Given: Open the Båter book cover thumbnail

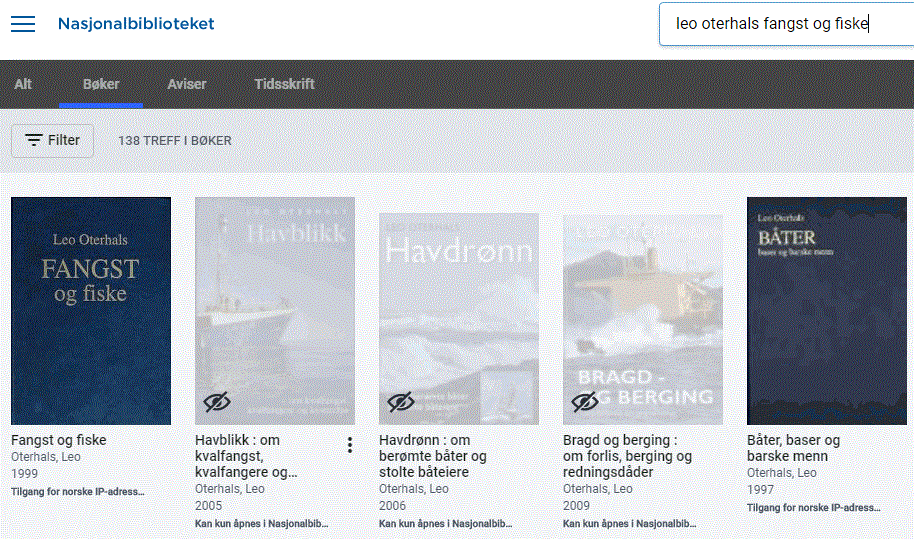Looking at the screenshot, I should 827,311.
